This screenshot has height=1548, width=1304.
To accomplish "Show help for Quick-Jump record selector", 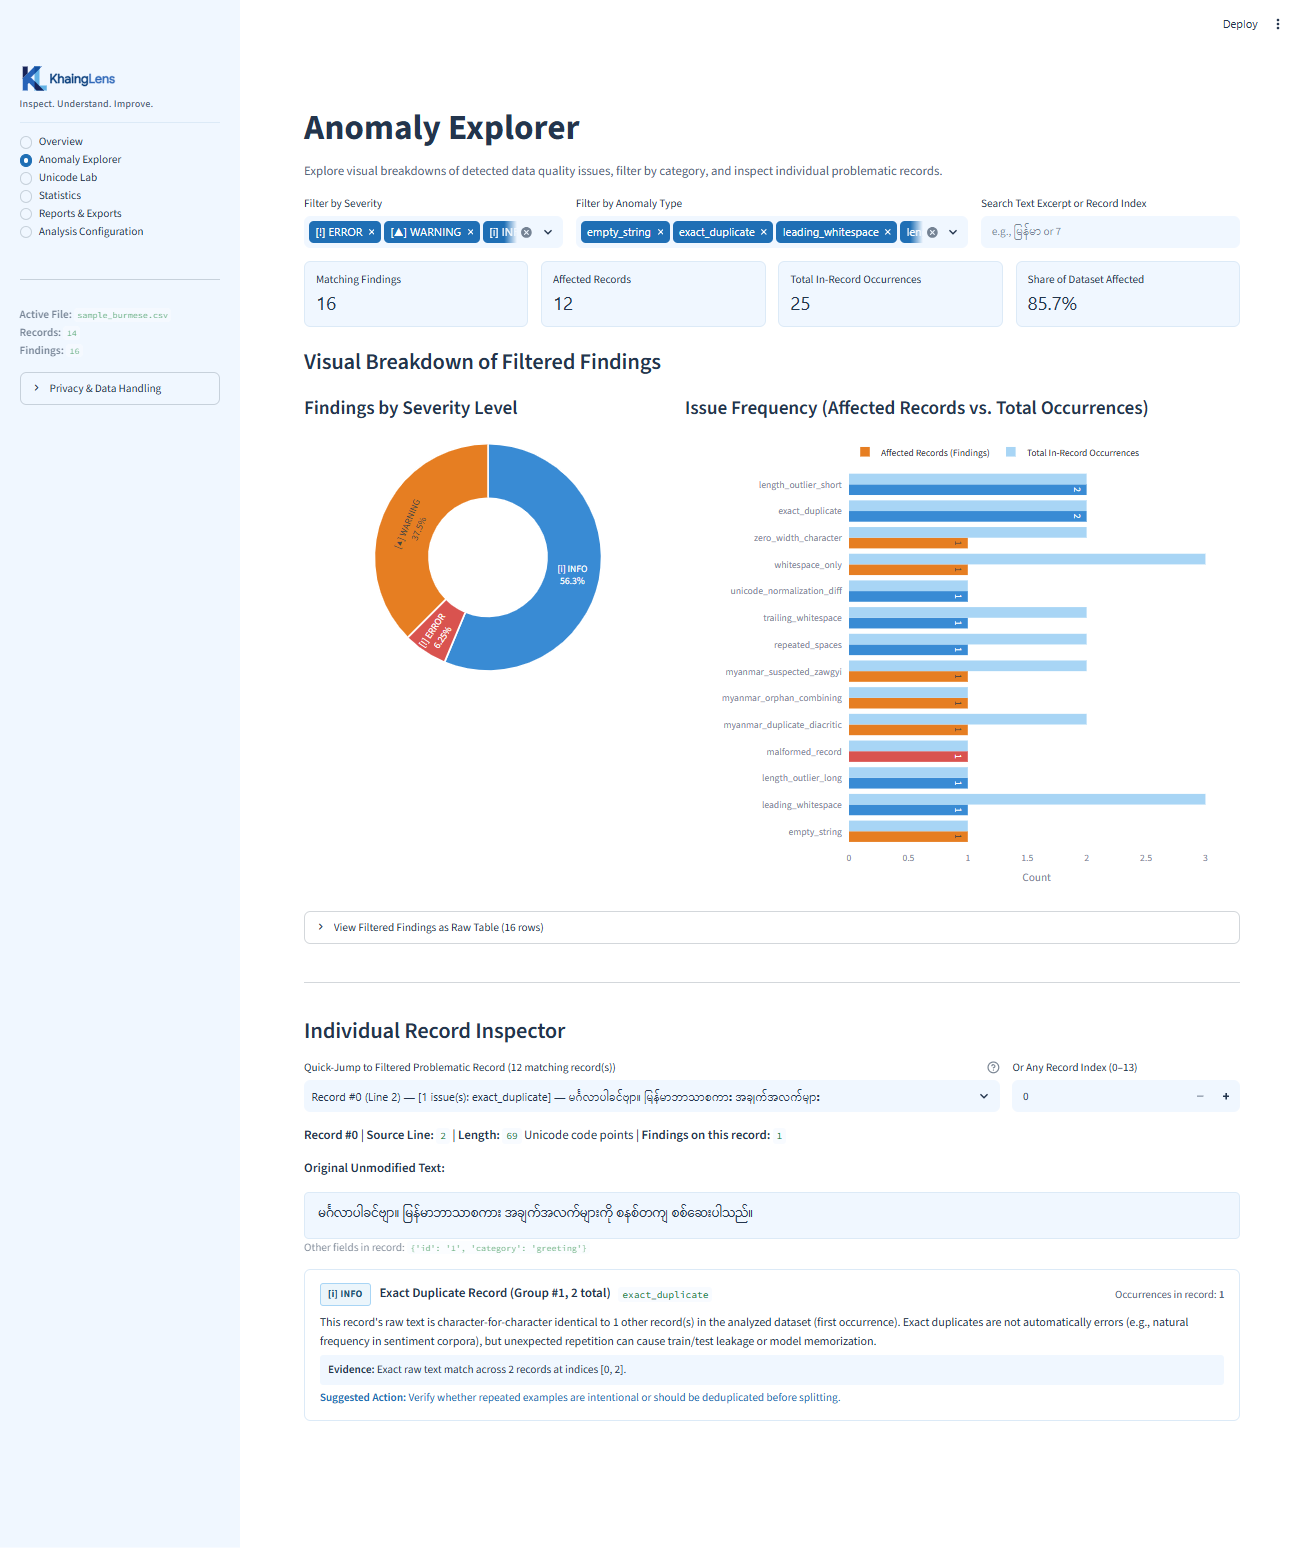I will tap(993, 1067).
